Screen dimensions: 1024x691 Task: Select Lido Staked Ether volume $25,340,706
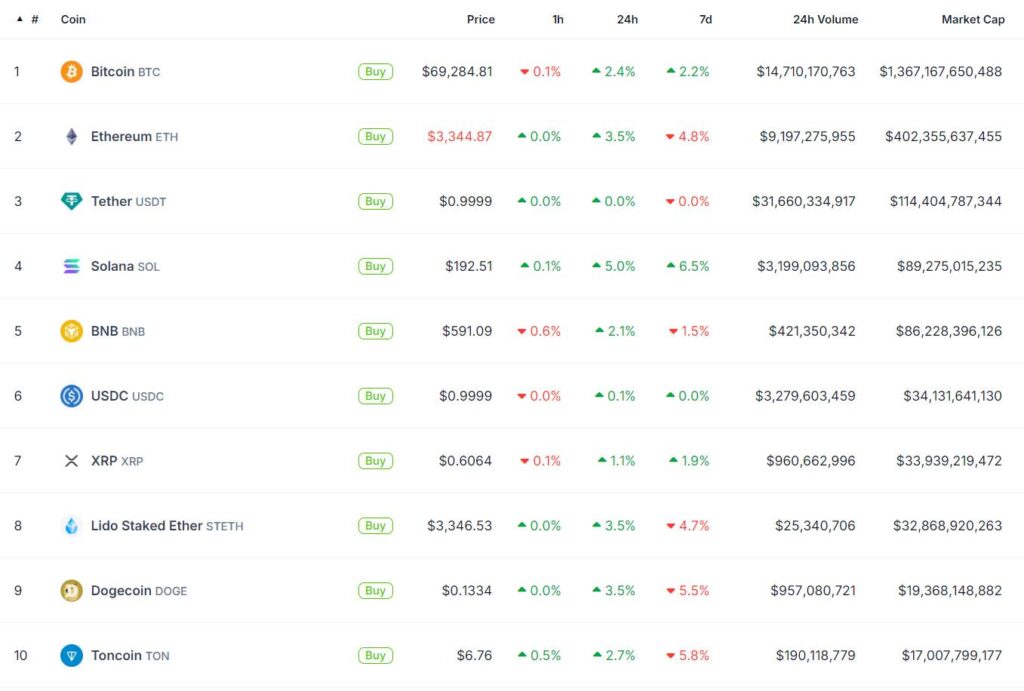(x=815, y=526)
